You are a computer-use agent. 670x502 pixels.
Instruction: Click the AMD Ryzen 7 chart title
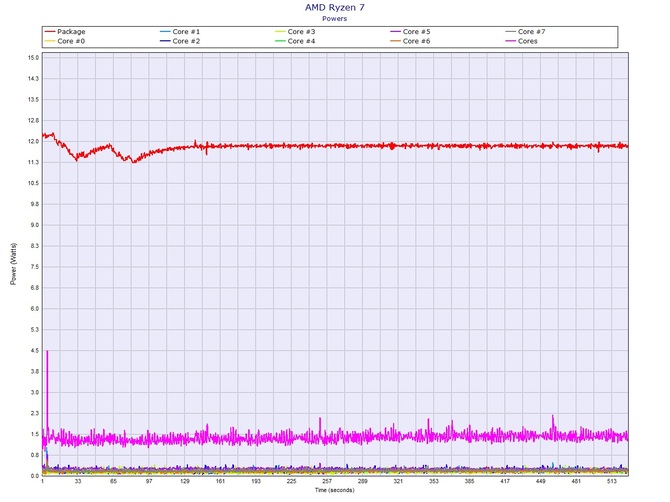335,7
